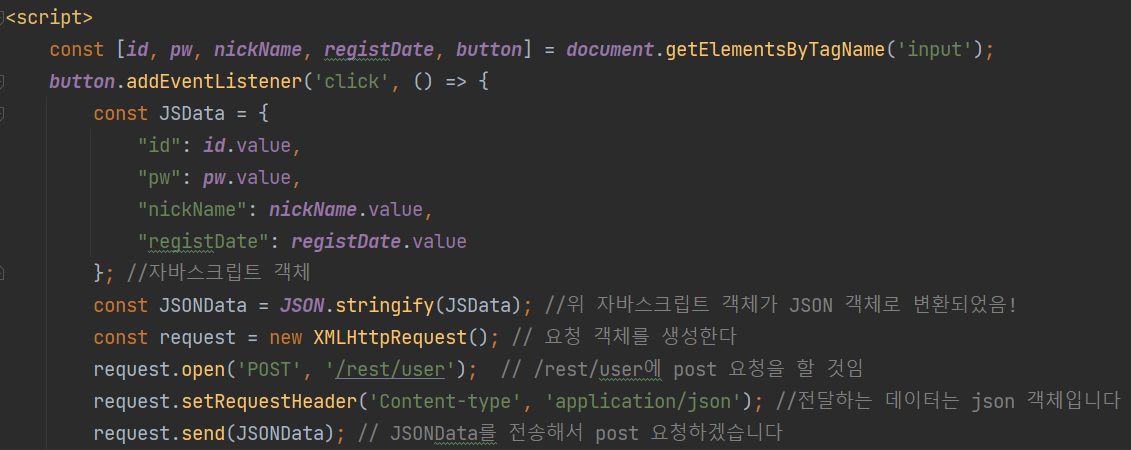Click the fold end marker beside the closing brace comment line
The width and height of the screenshot is (1131, 450).
pyautogui.click(x=2, y=273)
